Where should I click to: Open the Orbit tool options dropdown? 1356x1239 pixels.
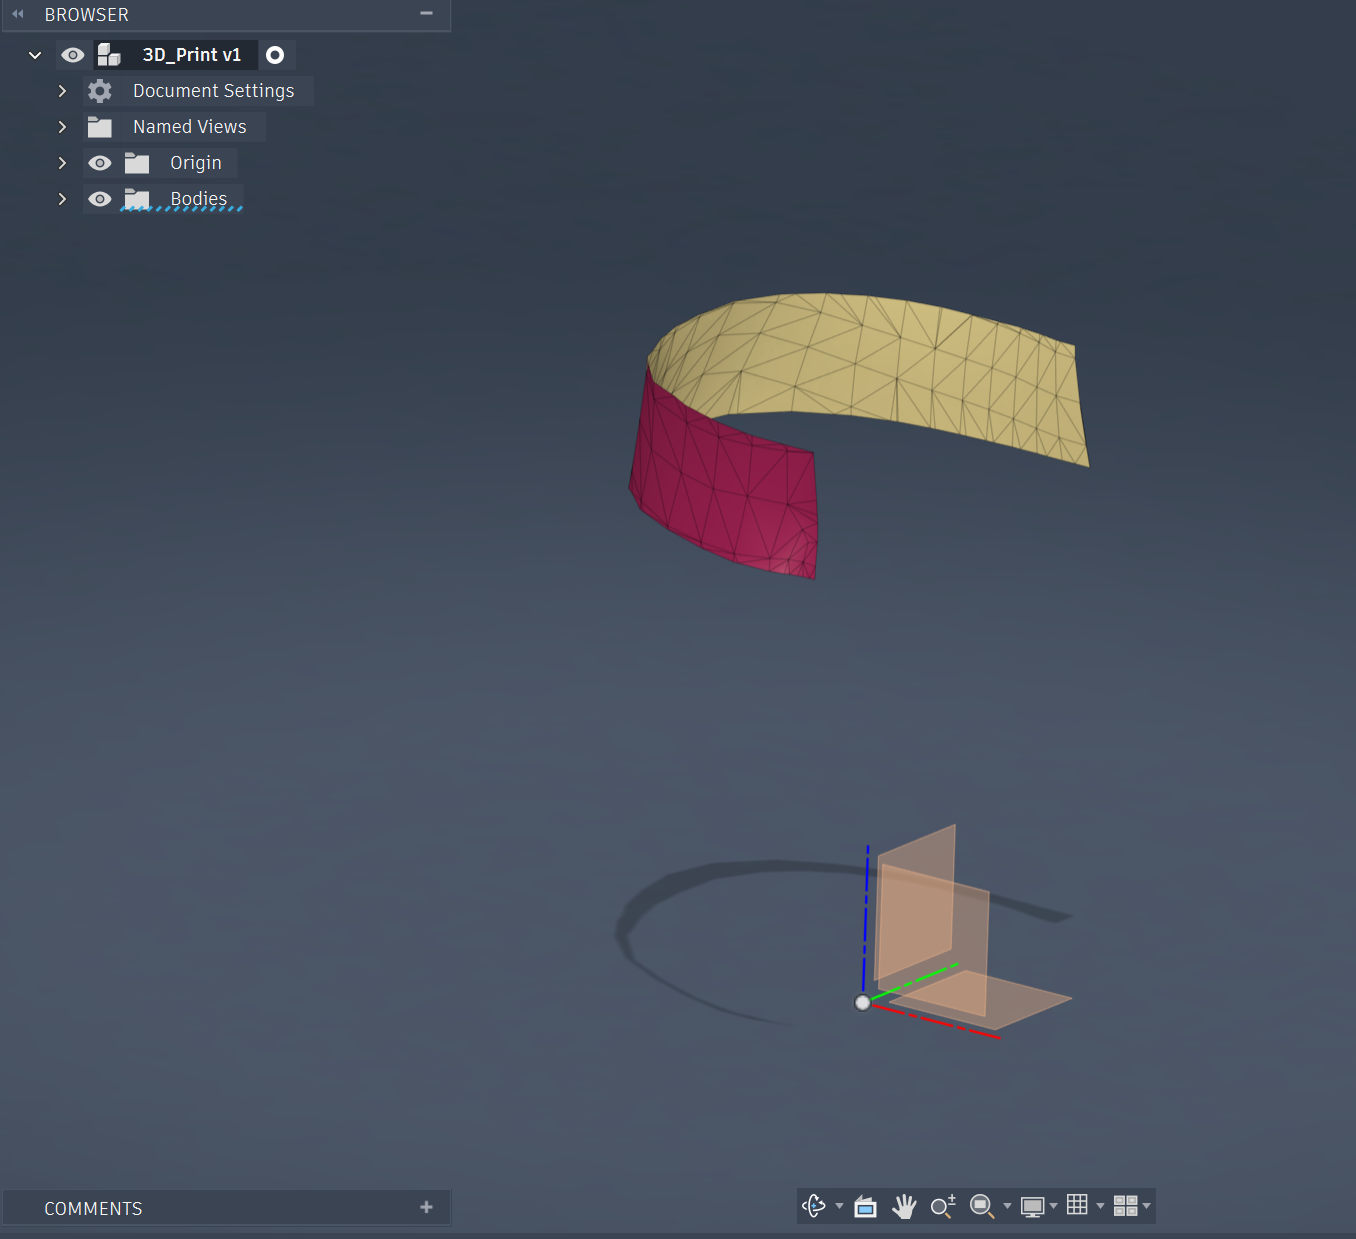pyautogui.click(x=839, y=1206)
